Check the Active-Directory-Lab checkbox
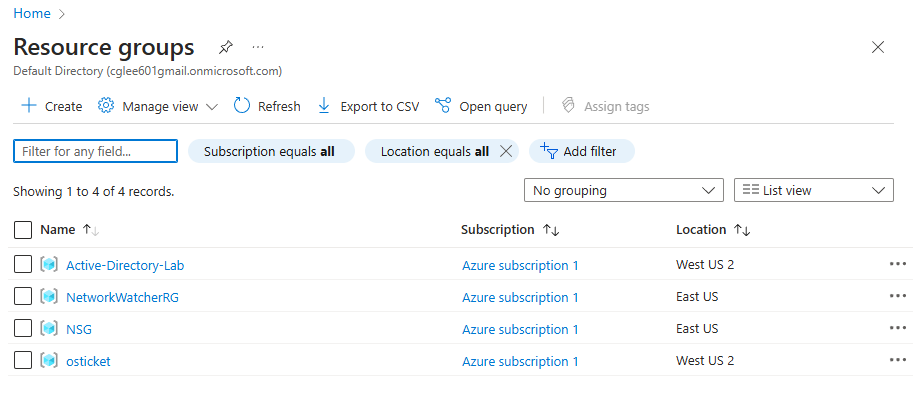This screenshot has width=913, height=410. pyautogui.click(x=23, y=265)
